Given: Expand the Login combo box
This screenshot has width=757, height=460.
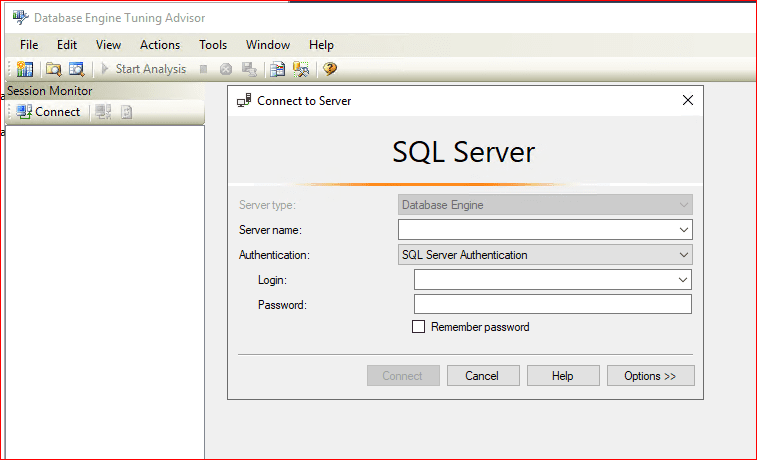Looking at the screenshot, I should tap(684, 280).
